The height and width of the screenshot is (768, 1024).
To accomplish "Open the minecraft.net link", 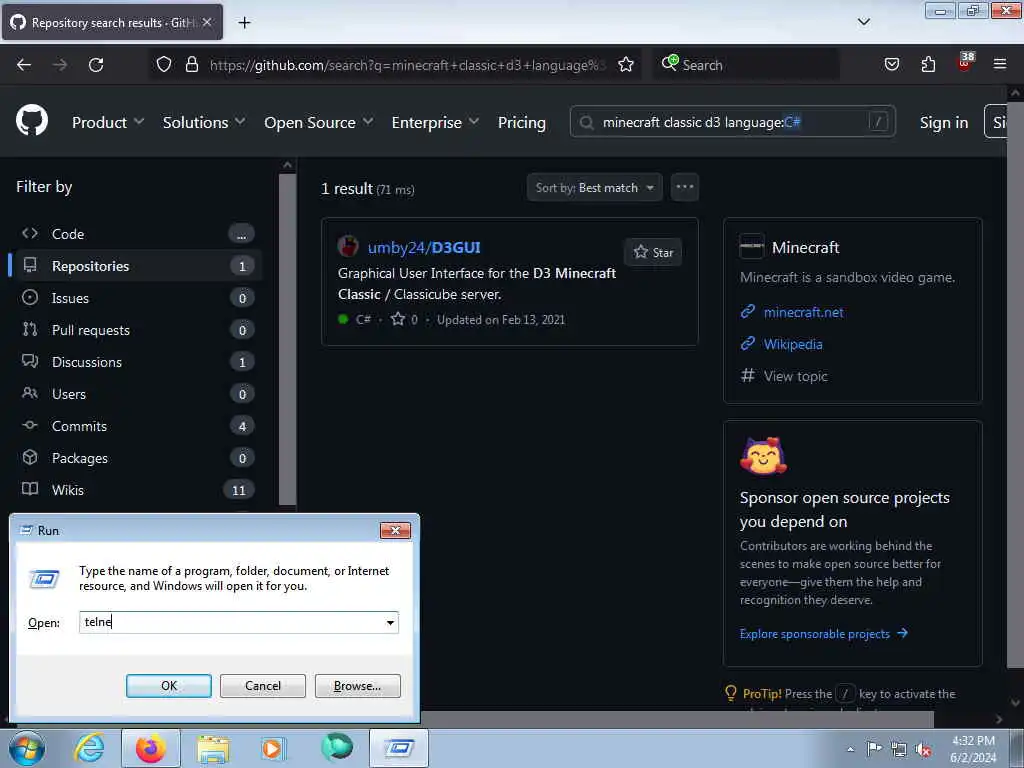I will pos(803,312).
